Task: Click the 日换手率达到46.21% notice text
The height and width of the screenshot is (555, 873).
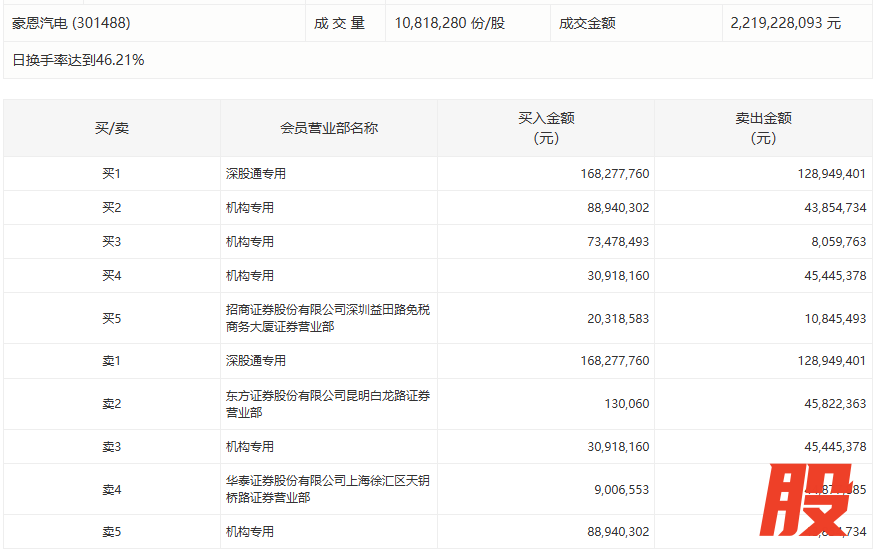Action: [78, 60]
